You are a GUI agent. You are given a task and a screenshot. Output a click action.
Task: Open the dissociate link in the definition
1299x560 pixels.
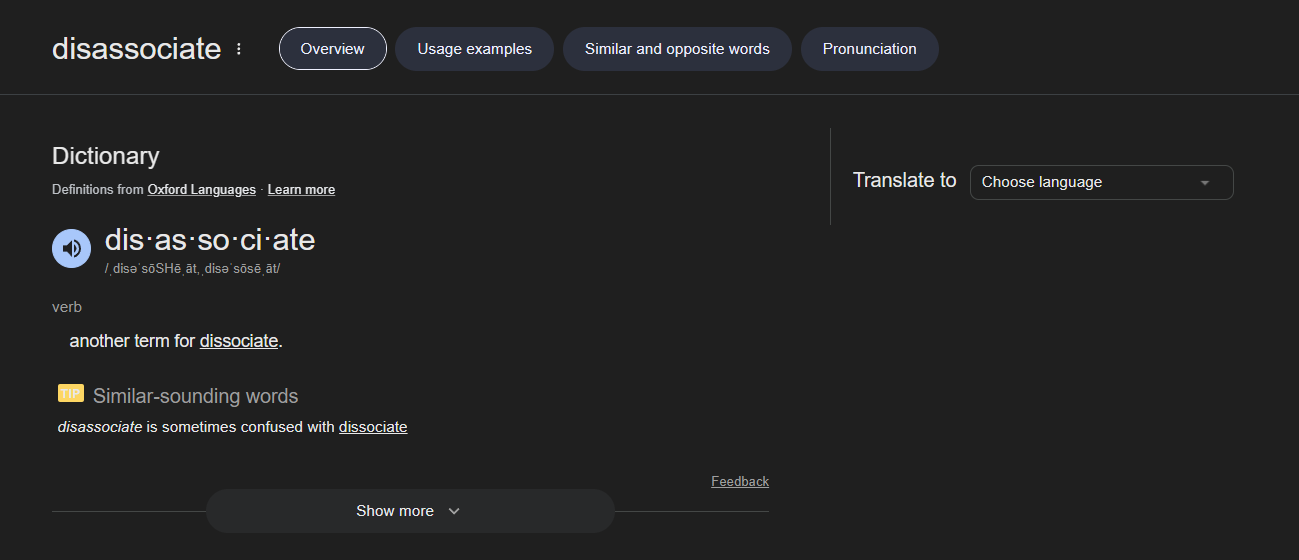click(239, 341)
